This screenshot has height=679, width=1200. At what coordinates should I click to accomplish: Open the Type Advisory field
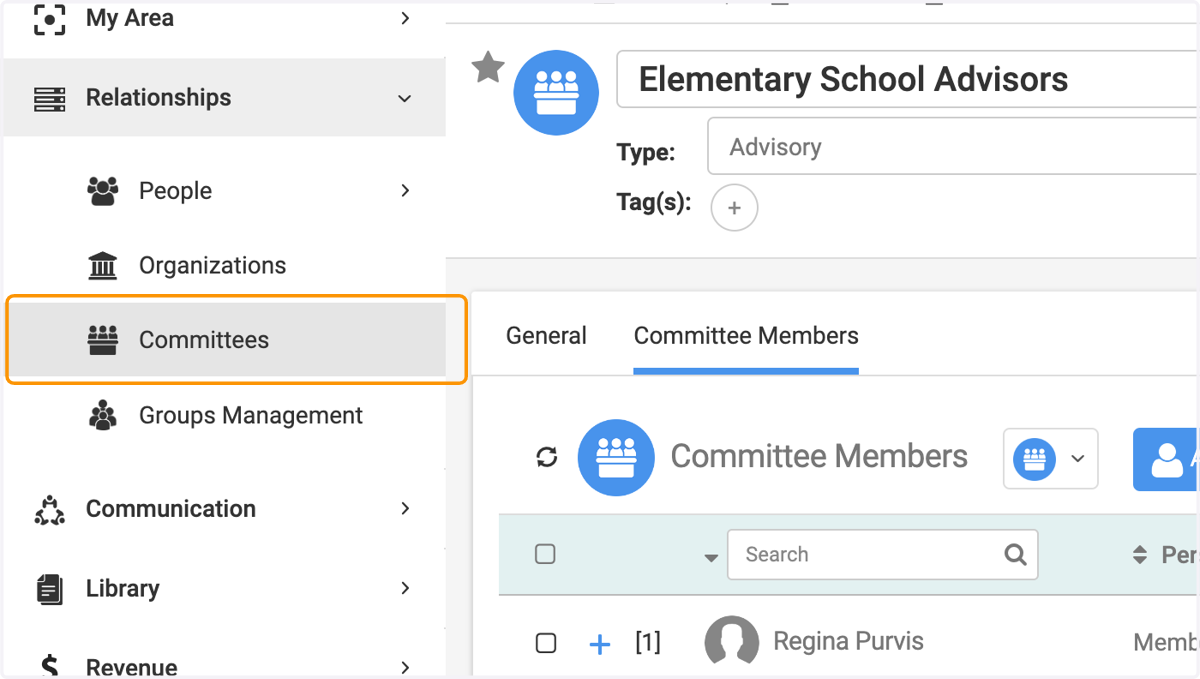point(953,147)
